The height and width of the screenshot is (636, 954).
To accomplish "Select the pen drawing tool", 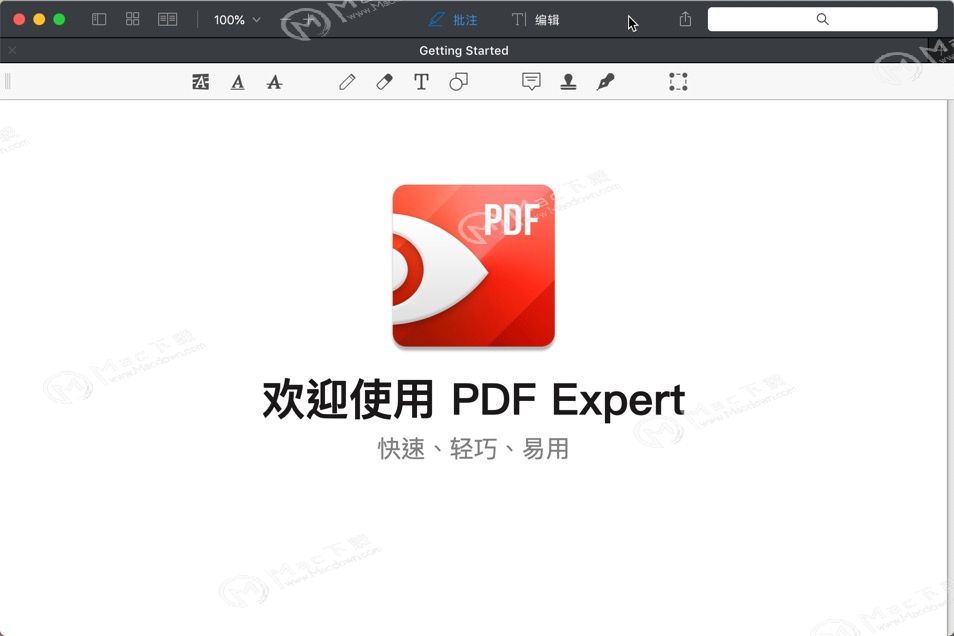I will tap(347, 82).
